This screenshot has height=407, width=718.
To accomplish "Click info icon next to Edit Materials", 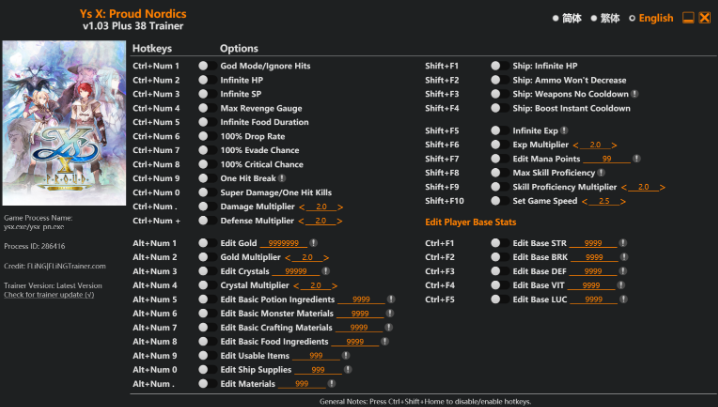I will [332, 384].
